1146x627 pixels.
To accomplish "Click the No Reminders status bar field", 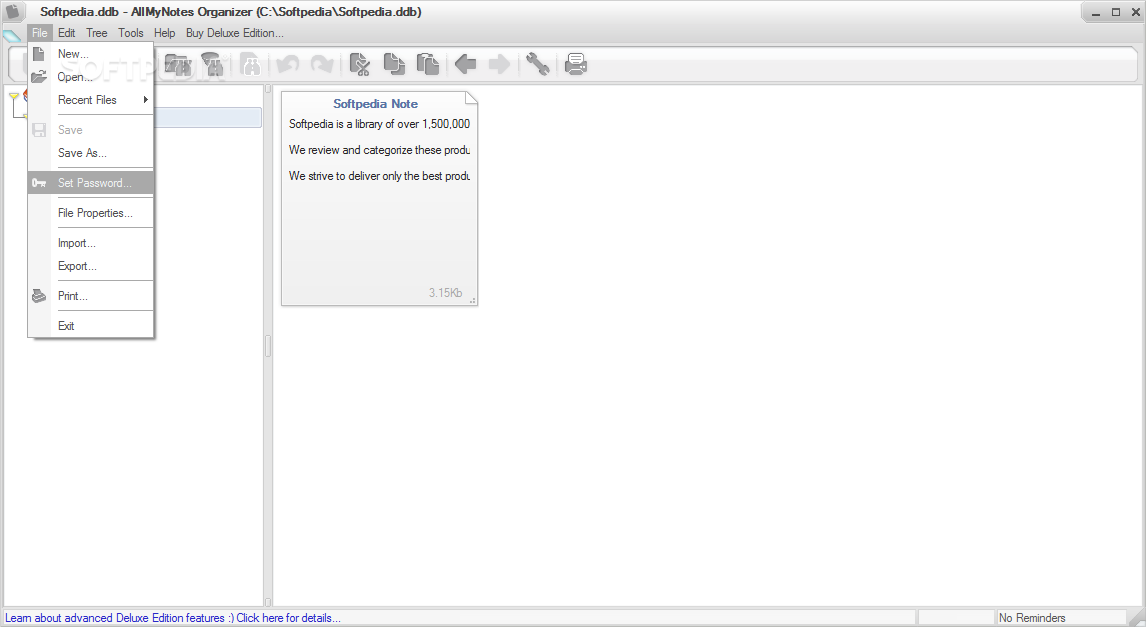I will (x=1061, y=618).
